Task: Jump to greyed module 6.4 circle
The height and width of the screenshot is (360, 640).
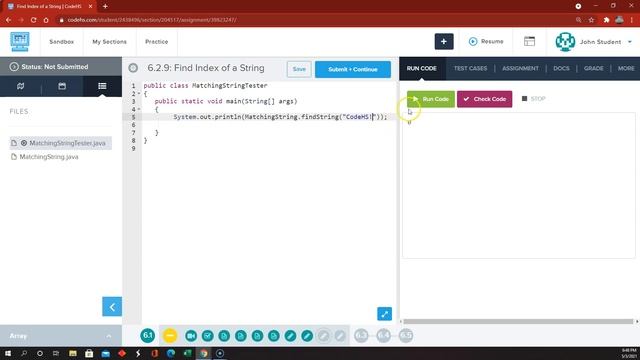Action: [384, 336]
